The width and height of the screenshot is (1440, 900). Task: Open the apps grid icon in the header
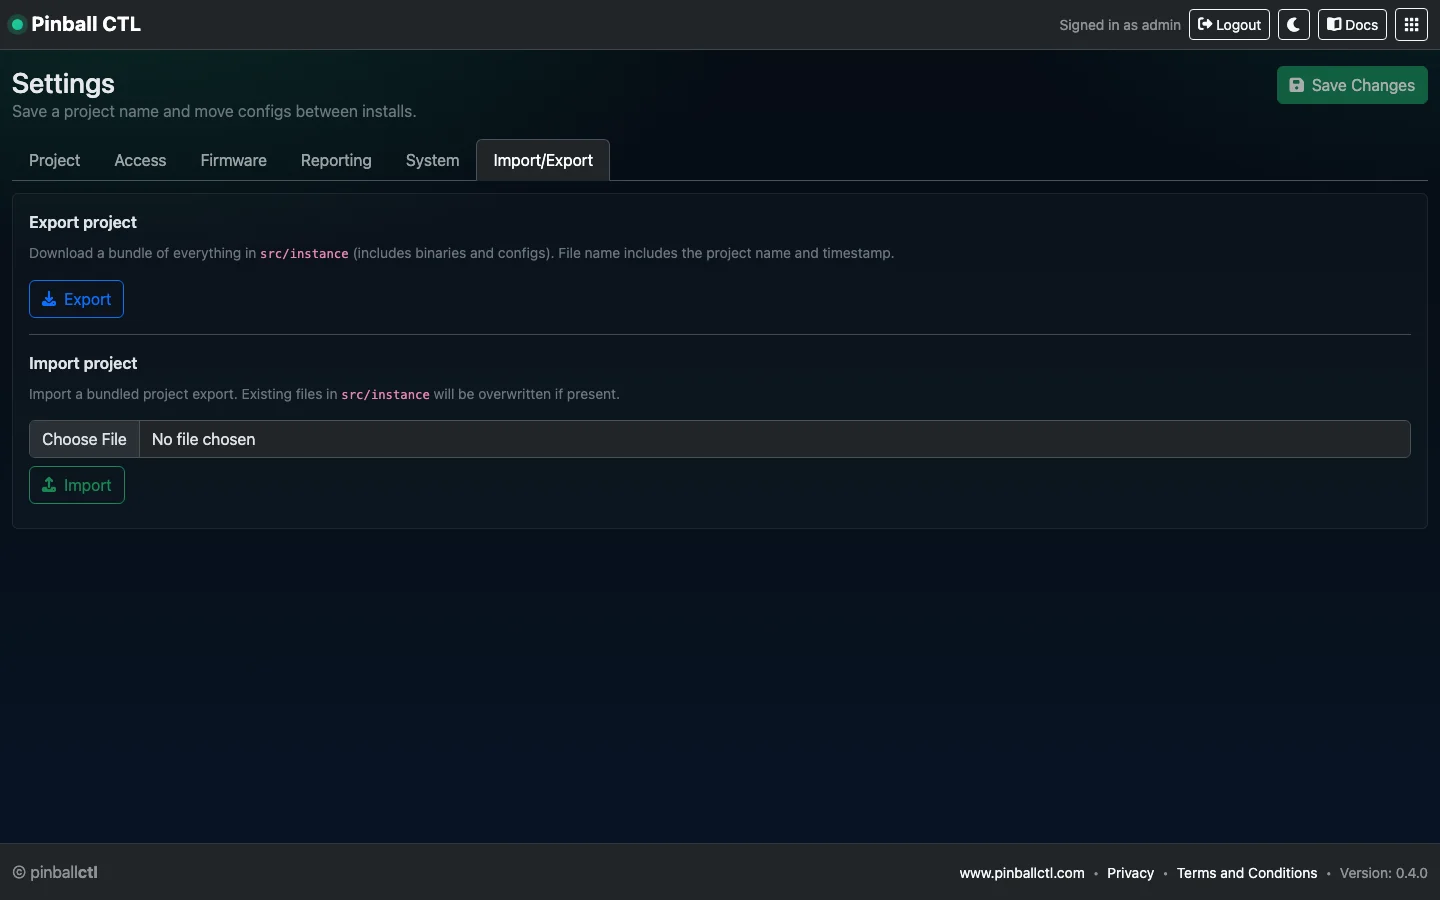click(x=1411, y=24)
